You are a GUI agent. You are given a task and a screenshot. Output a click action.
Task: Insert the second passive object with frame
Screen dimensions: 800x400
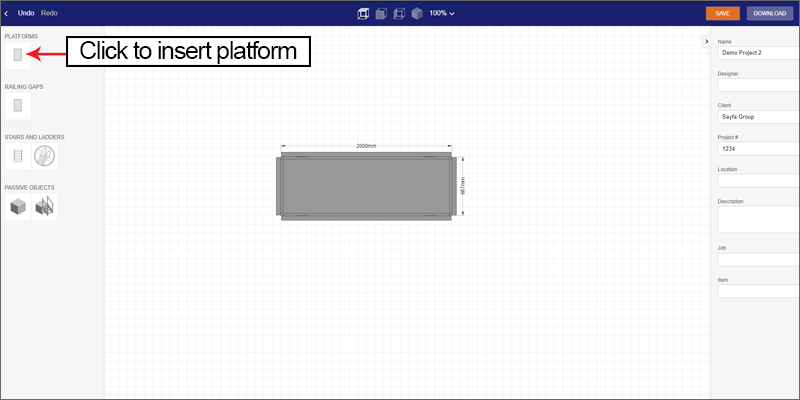click(44, 206)
